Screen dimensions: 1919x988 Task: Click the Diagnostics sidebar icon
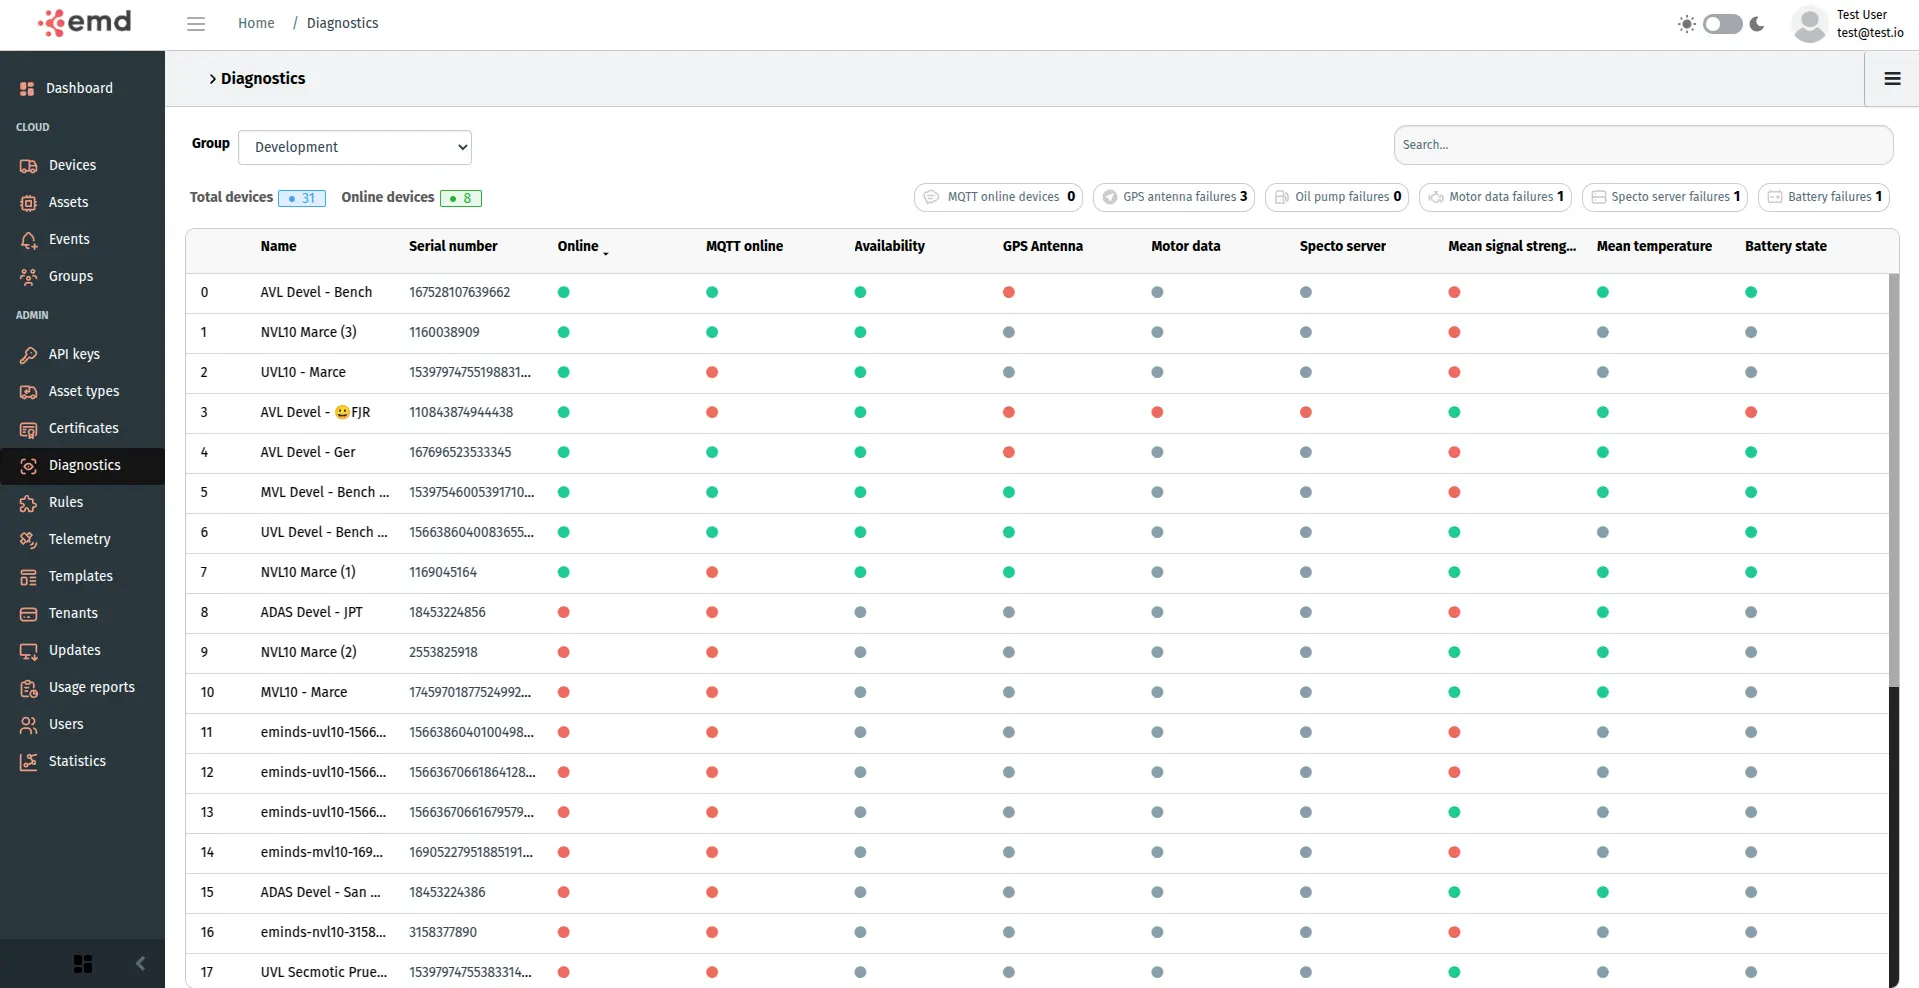pos(28,466)
